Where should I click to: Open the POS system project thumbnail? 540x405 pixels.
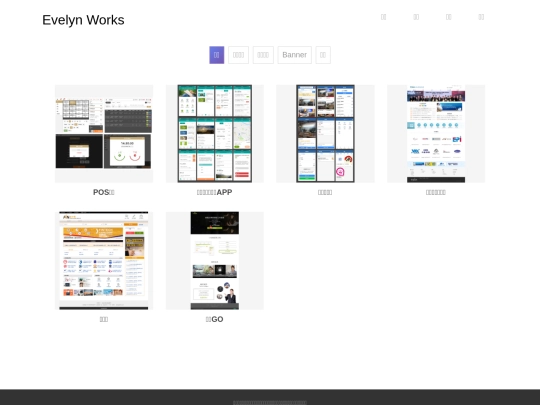tap(104, 134)
